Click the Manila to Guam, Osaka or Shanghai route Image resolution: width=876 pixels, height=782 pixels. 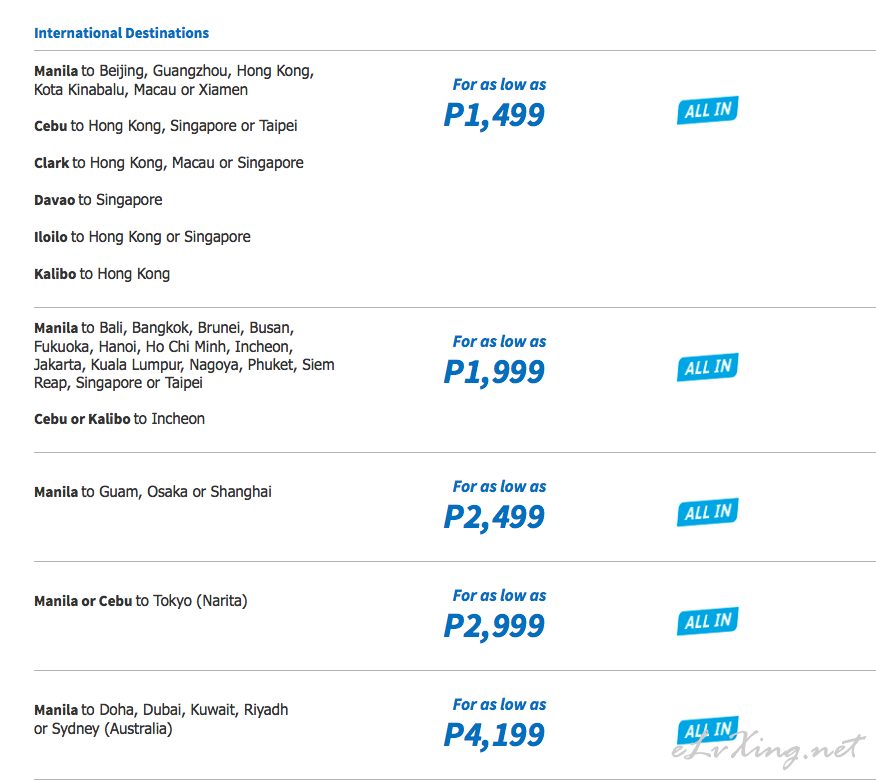[x=153, y=492]
